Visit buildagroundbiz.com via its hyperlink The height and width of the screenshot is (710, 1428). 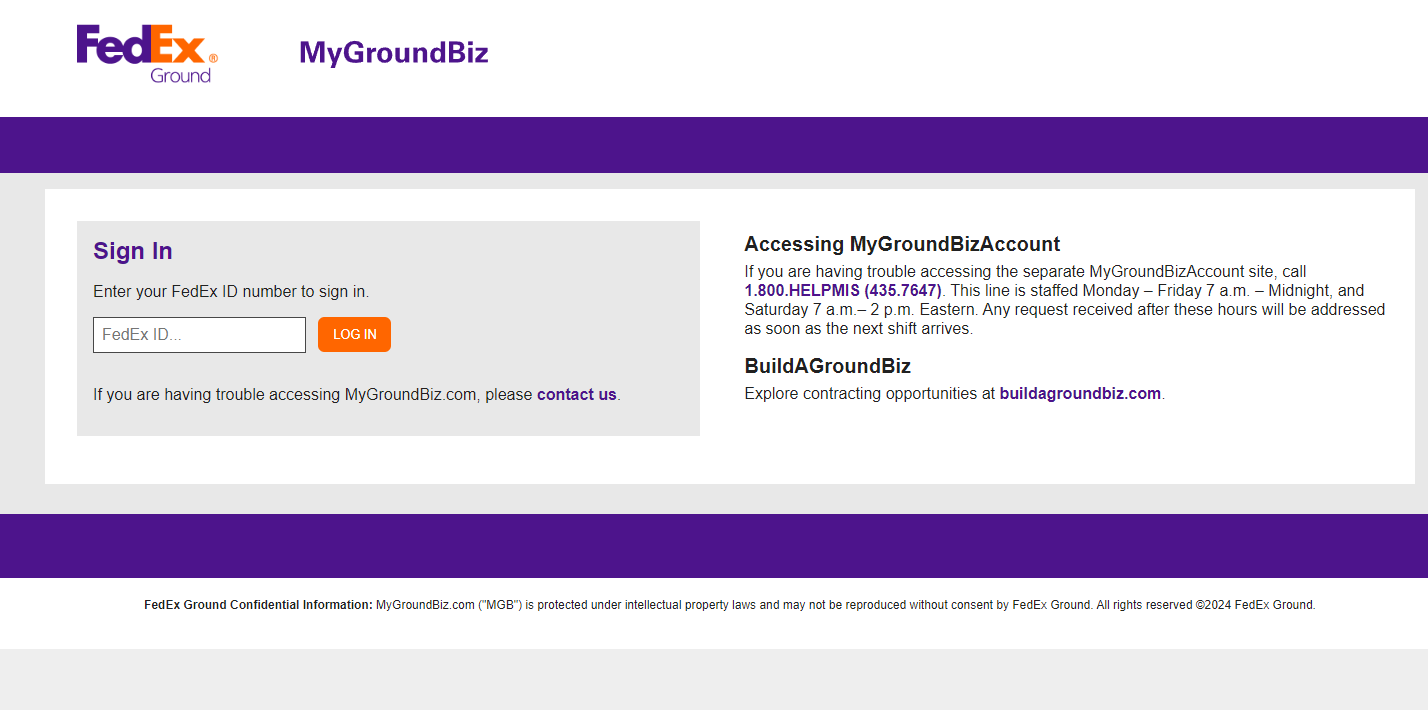[1080, 393]
